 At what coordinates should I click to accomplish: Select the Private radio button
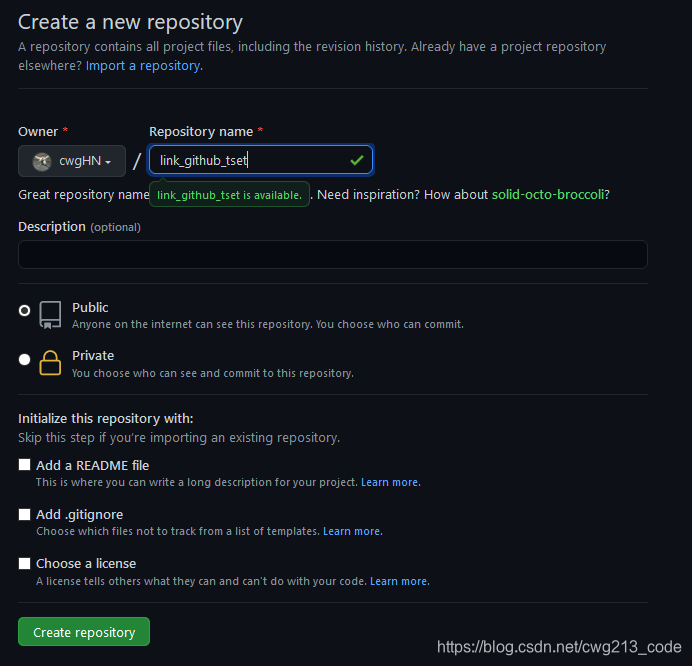(x=25, y=359)
